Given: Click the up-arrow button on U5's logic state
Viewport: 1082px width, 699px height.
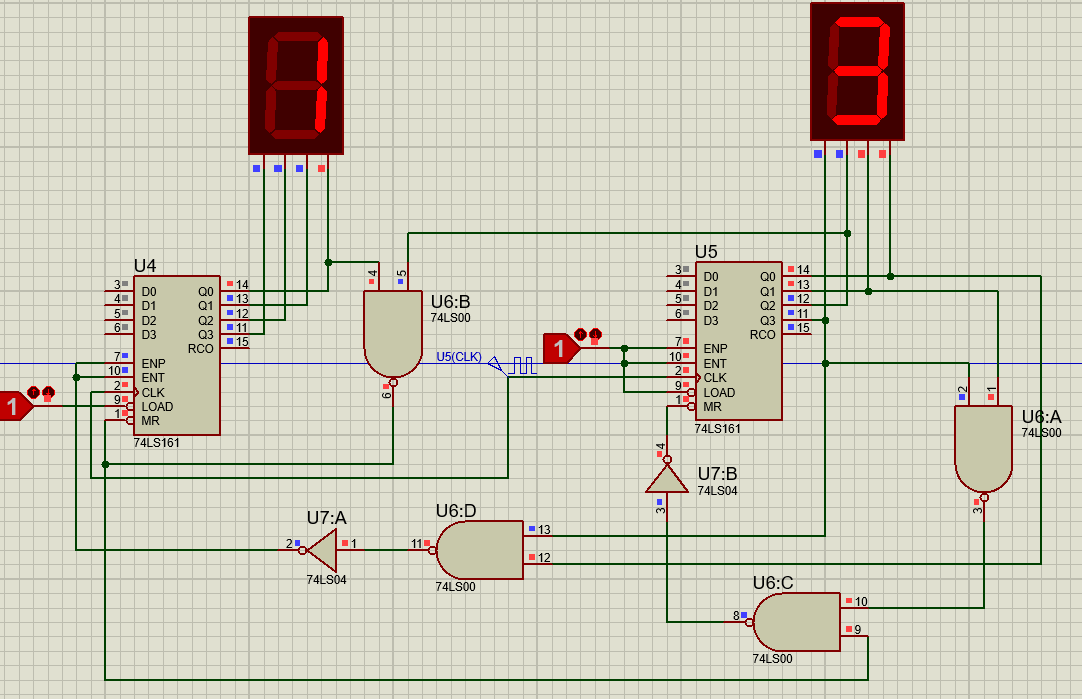Looking at the screenshot, I should [x=580, y=335].
